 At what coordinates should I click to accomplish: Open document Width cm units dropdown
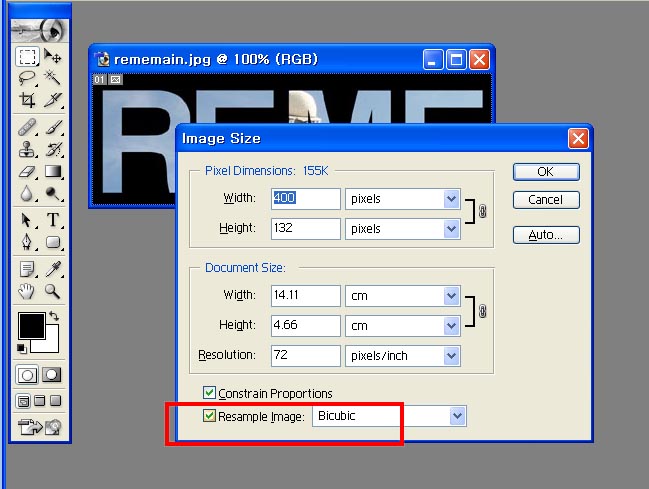(x=451, y=296)
